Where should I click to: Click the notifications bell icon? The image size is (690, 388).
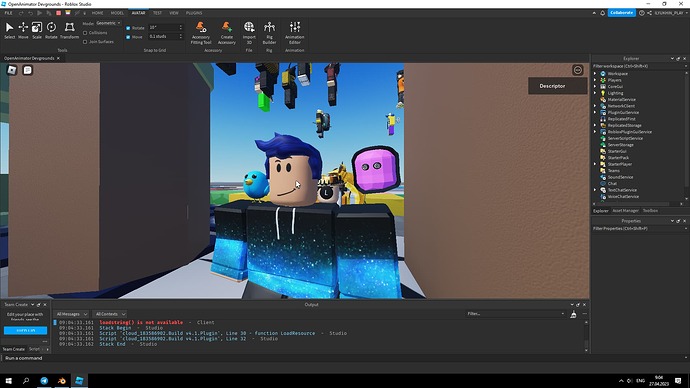click(602, 13)
